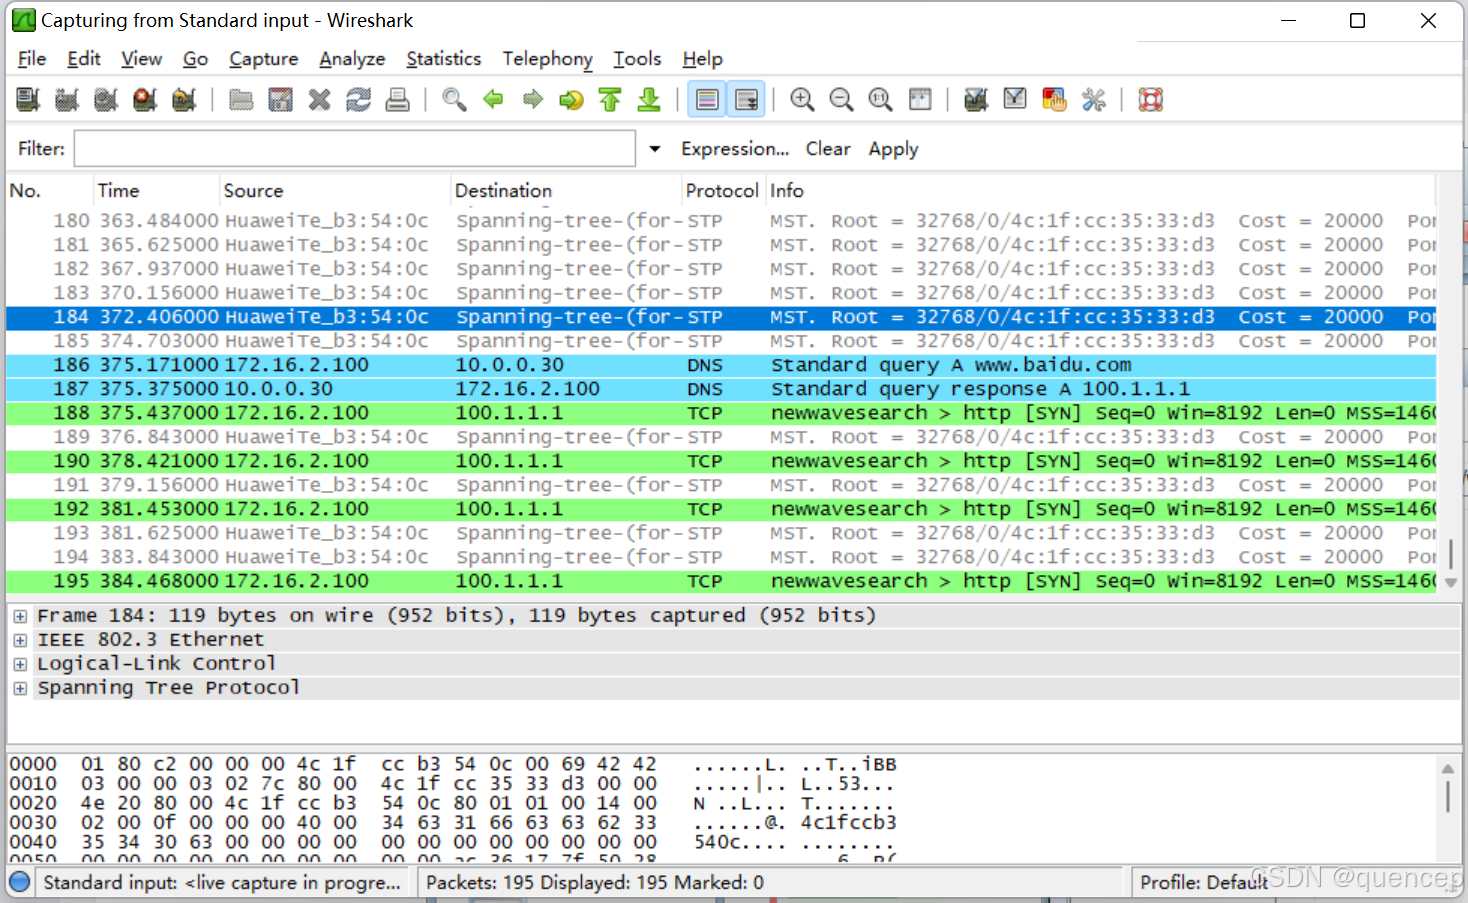Screen dimensions: 1468x903
Task: Click hex offset row 0020
Action: [x=33, y=803]
